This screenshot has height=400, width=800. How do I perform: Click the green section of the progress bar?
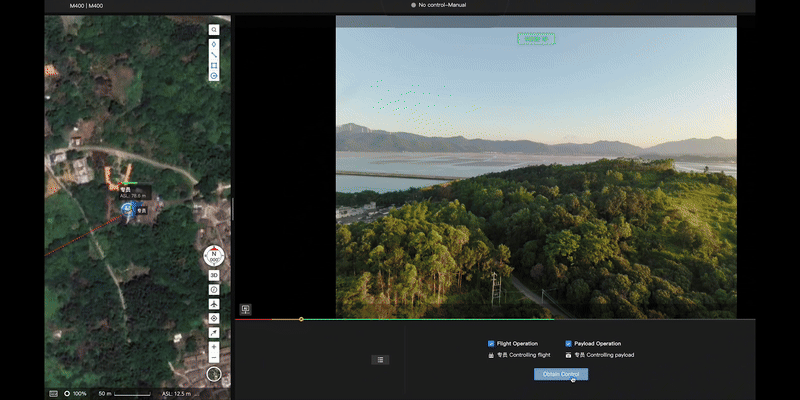(x=429, y=319)
